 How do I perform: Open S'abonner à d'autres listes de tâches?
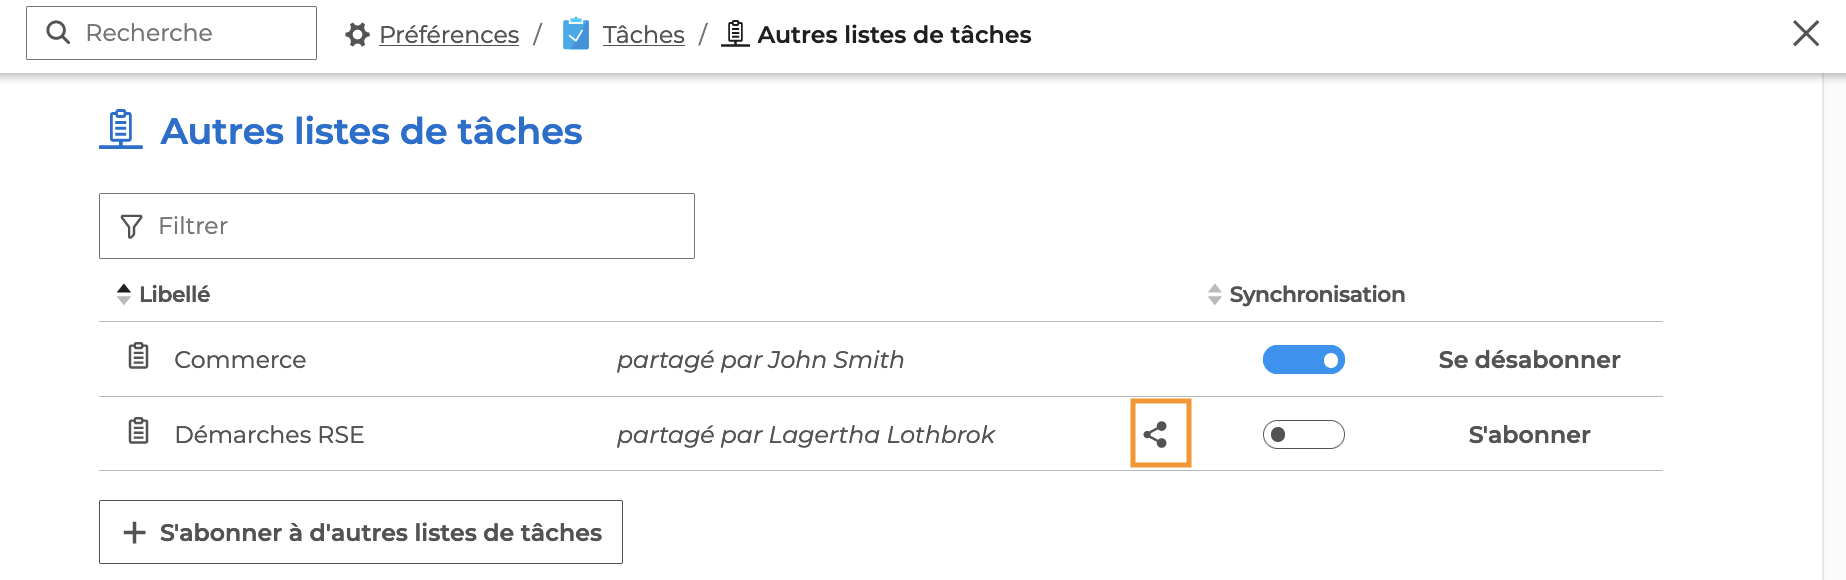point(361,532)
